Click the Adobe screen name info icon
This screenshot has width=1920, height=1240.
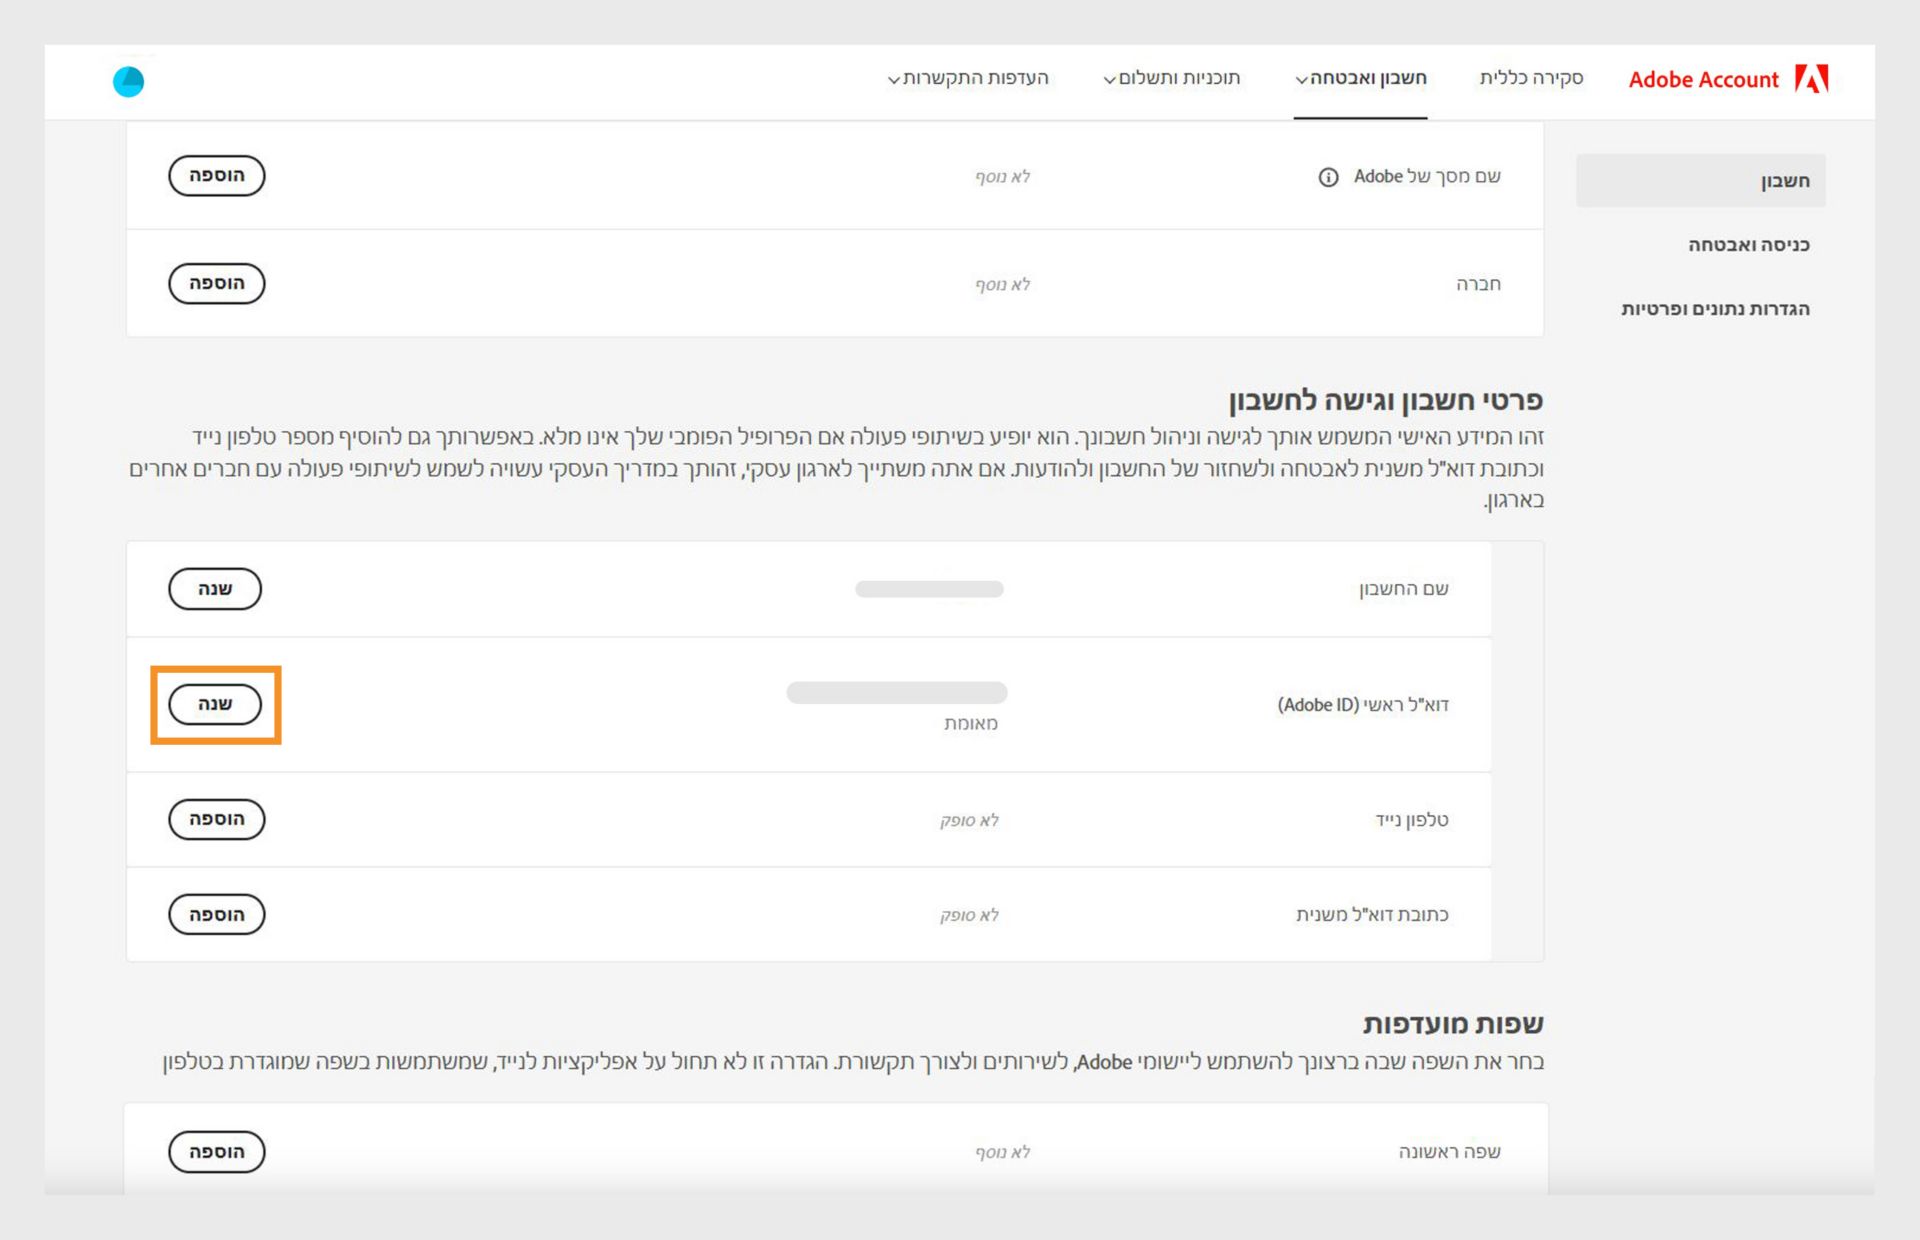pyautogui.click(x=1328, y=177)
